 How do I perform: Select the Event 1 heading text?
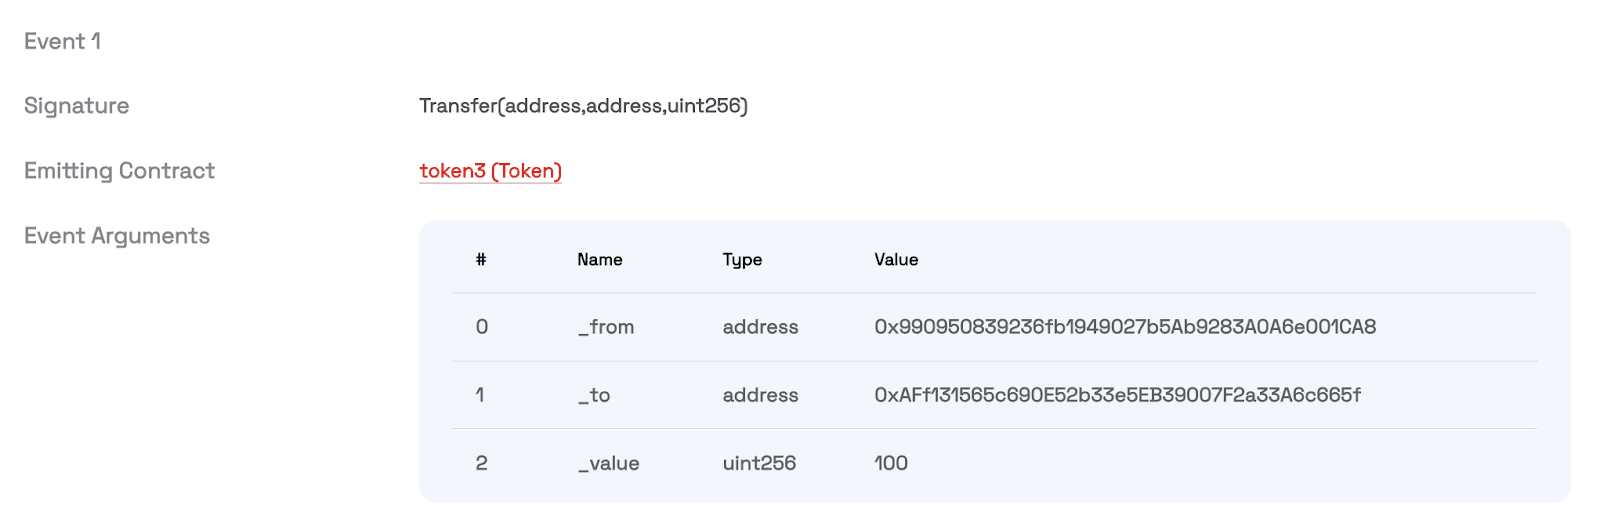pyautogui.click(x=62, y=41)
